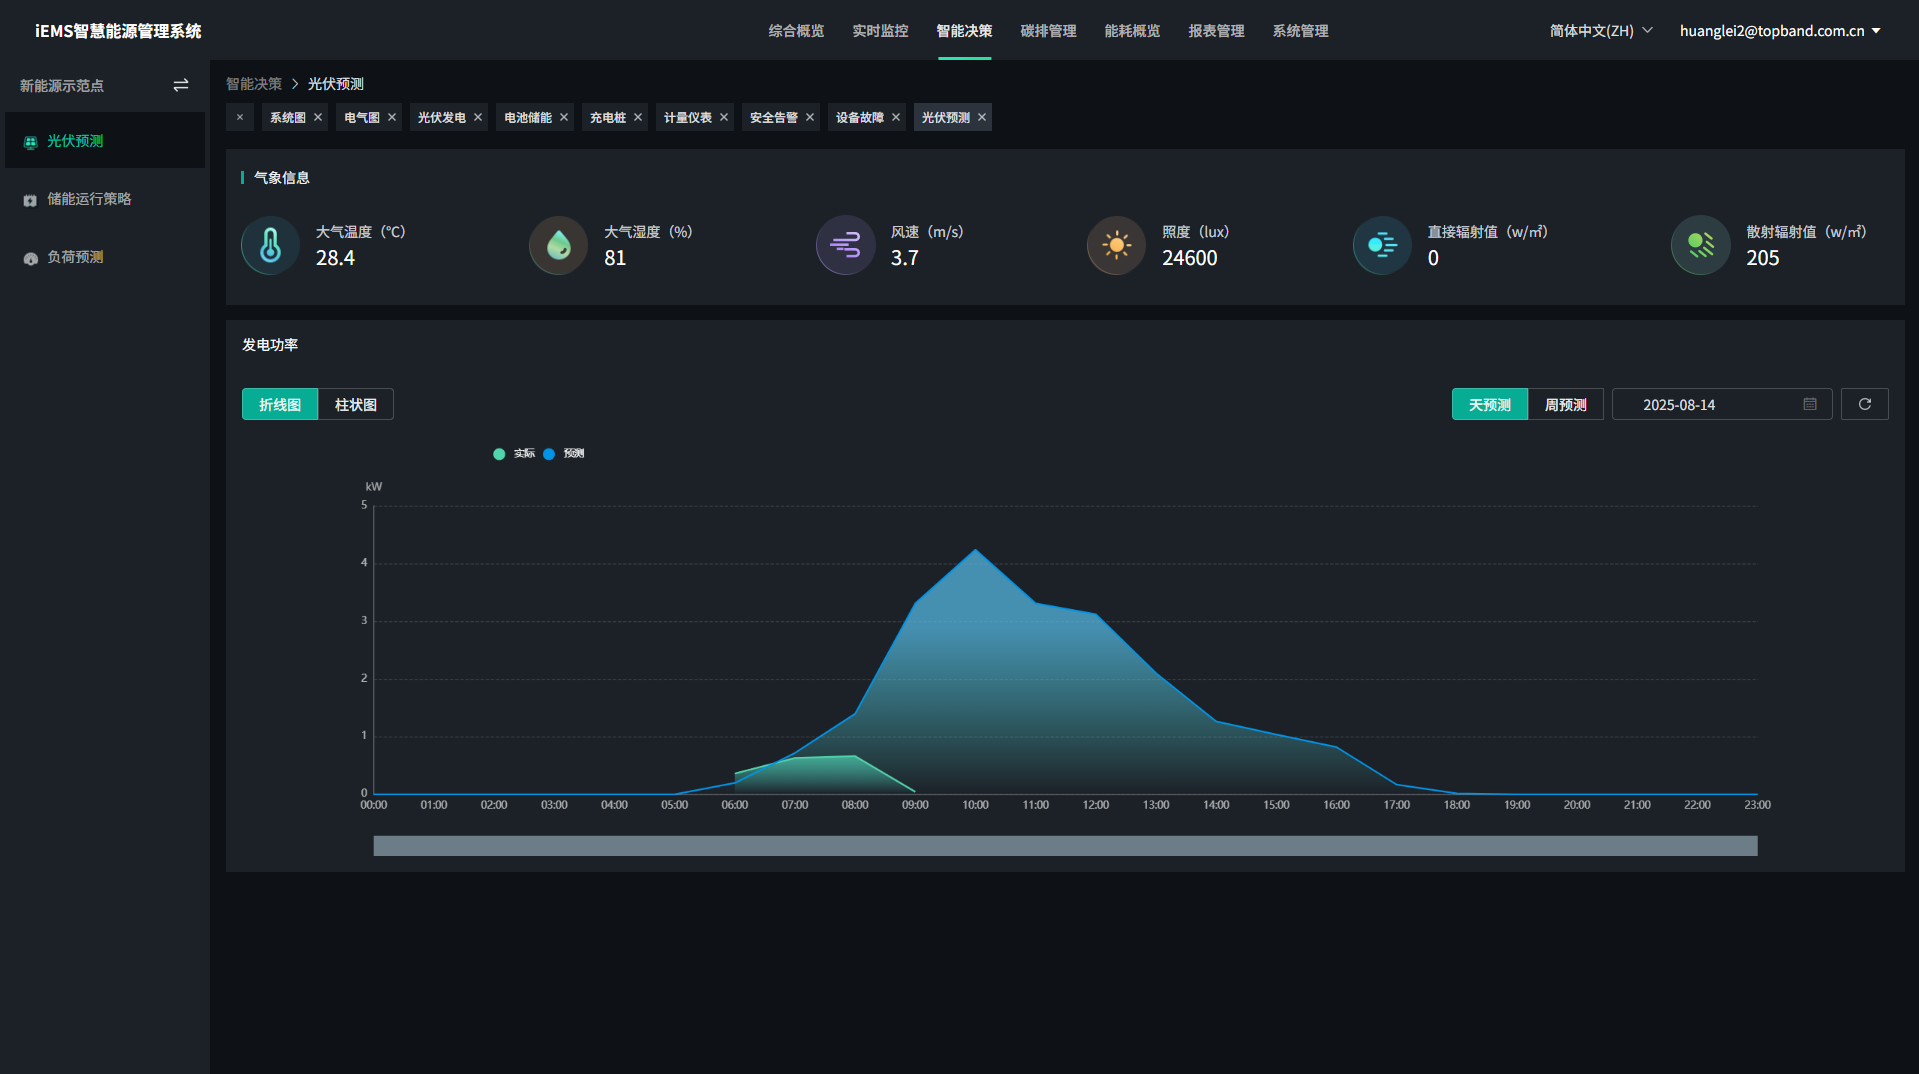Close the 光伏预测 tab
Screen dimensions: 1919x1074
pyautogui.click(x=982, y=117)
